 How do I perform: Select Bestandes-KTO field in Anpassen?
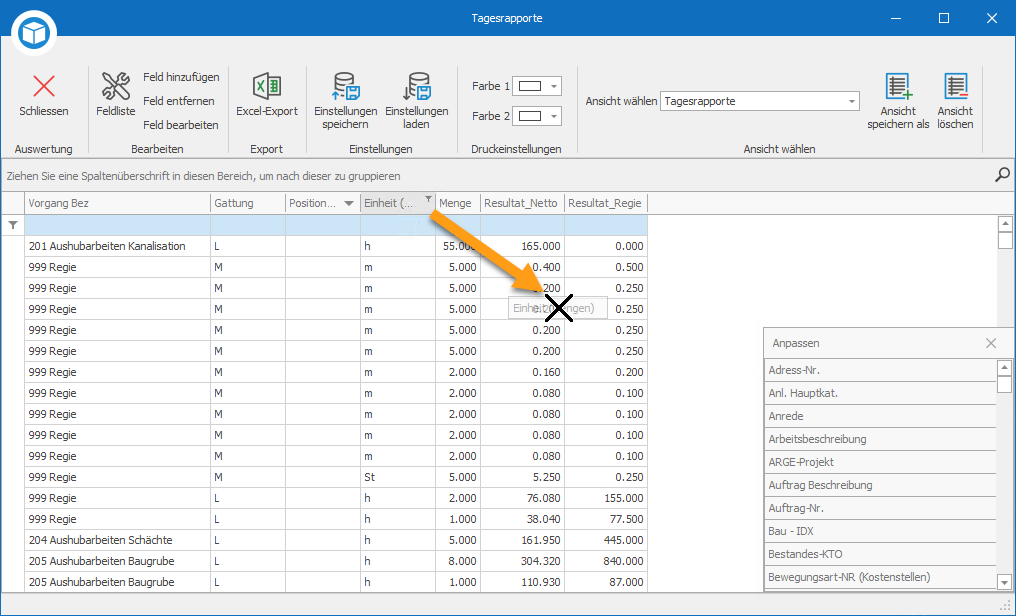(x=880, y=554)
